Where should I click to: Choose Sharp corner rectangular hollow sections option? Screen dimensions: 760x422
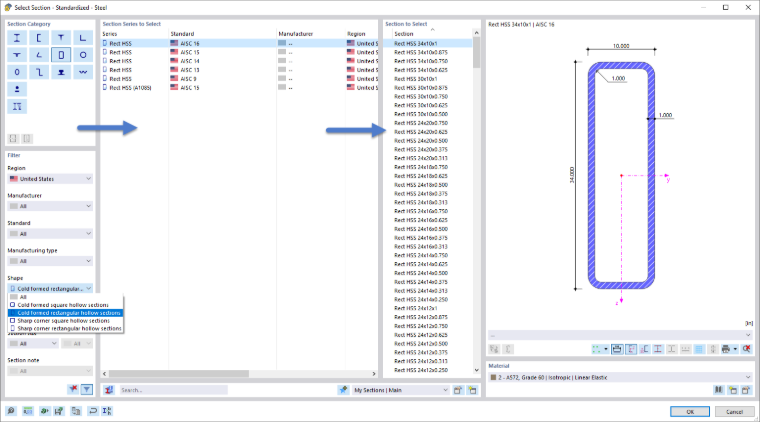(x=65, y=328)
